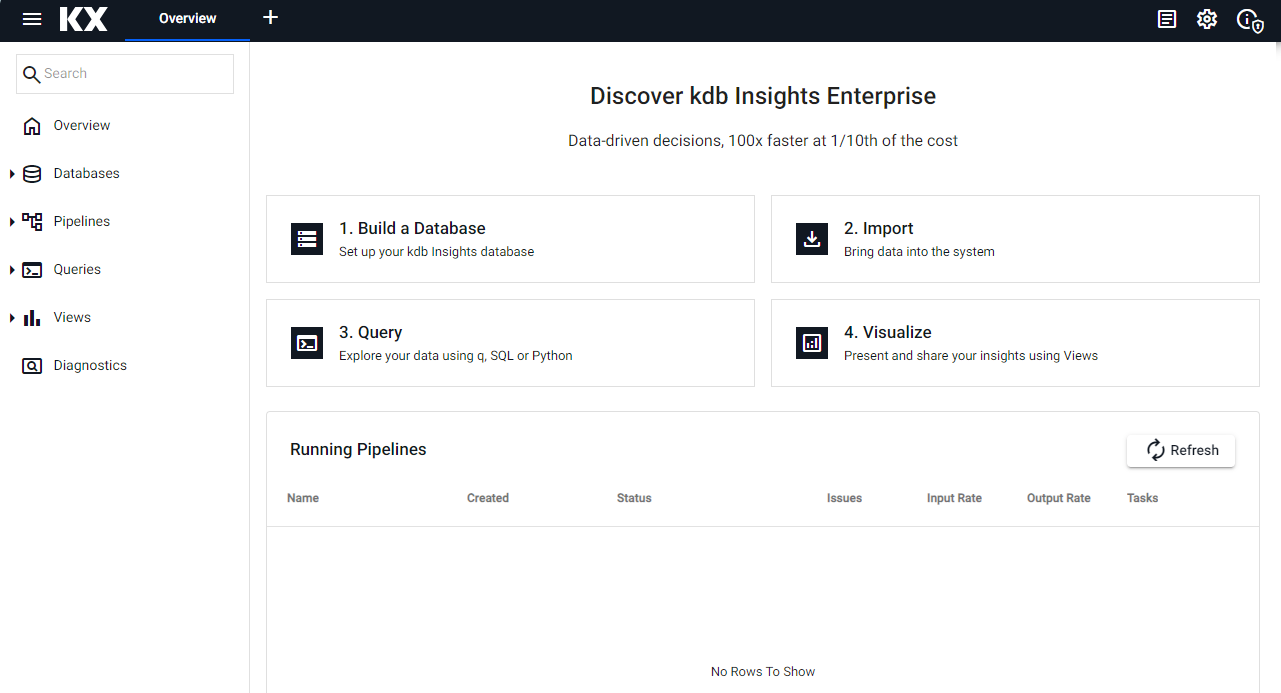Sort by Tasks column header
This screenshot has width=1281, height=693.
tap(1142, 498)
